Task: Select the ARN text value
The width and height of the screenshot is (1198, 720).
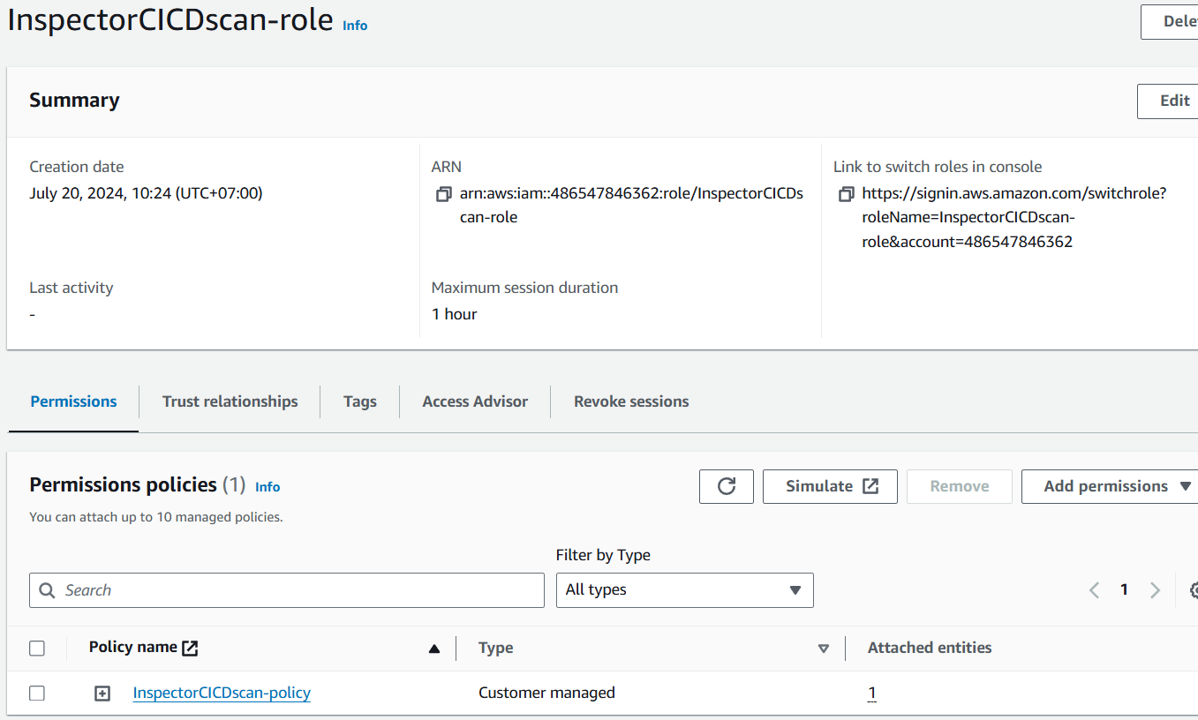Action: (x=631, y=205)
